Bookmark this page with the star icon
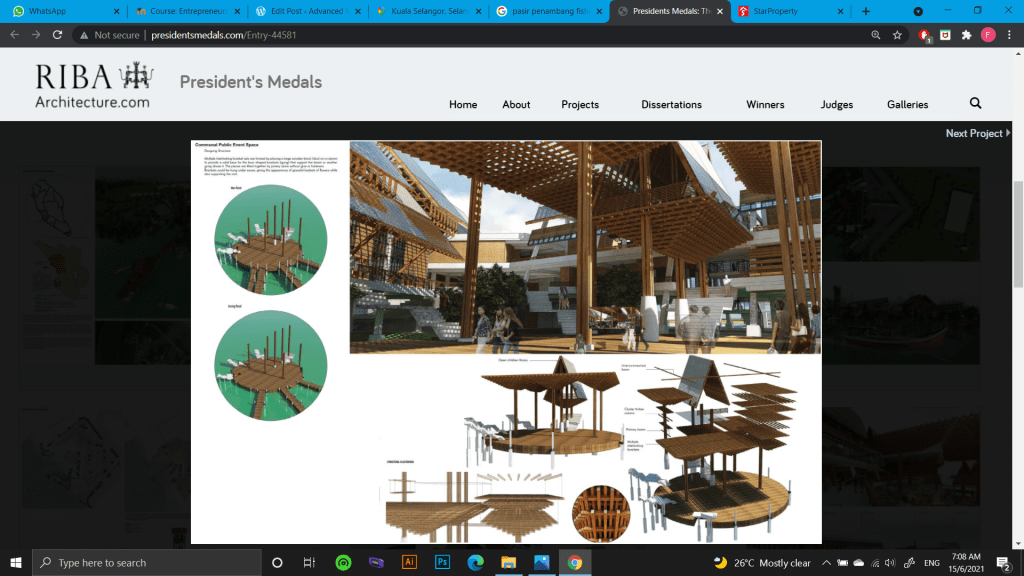 (x=897, y=34)
